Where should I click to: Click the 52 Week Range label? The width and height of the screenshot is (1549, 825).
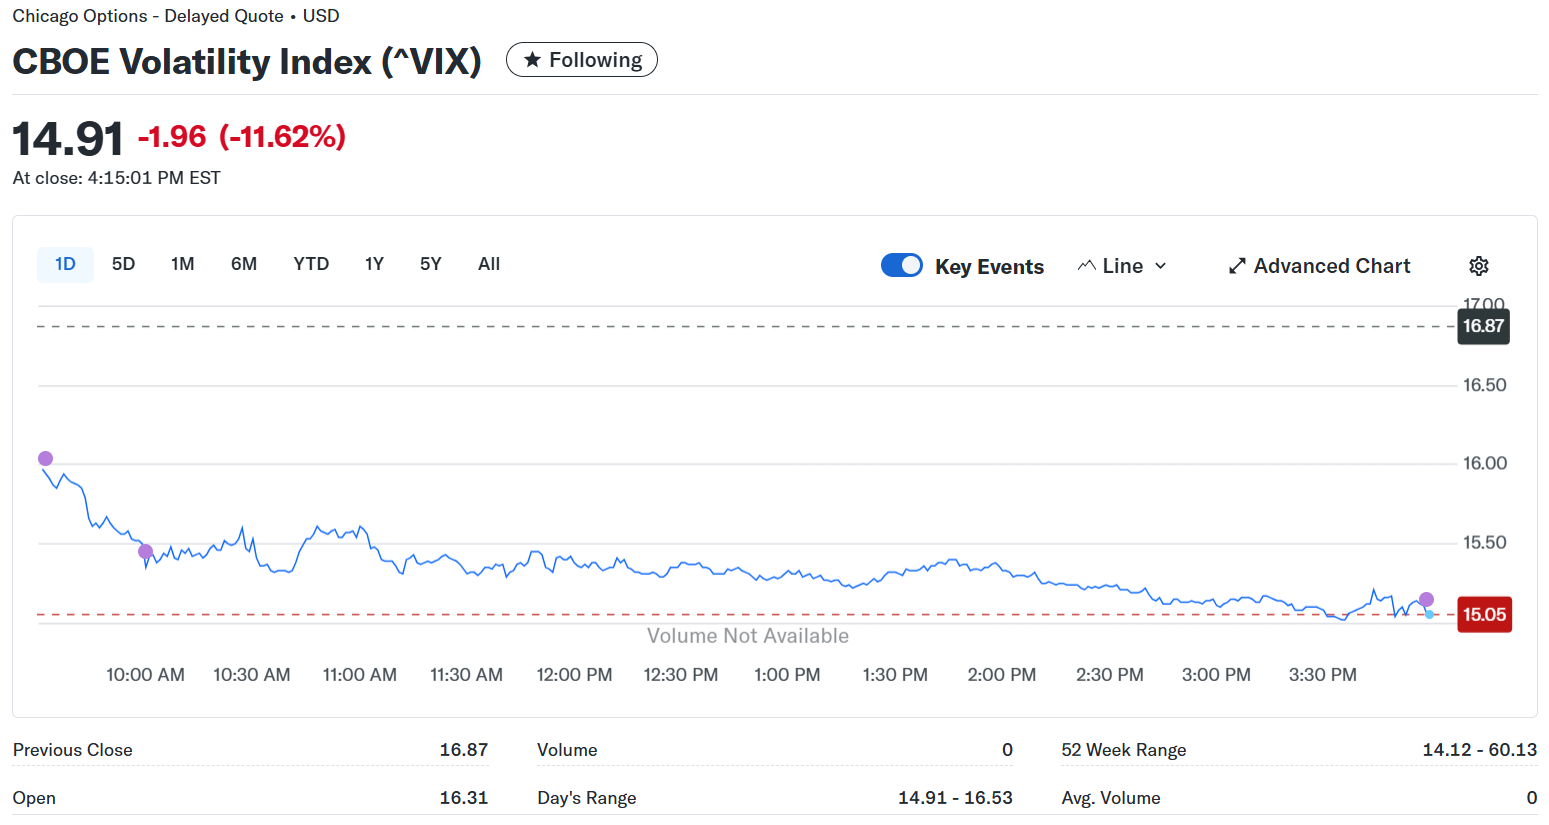tap(1124, 750)
